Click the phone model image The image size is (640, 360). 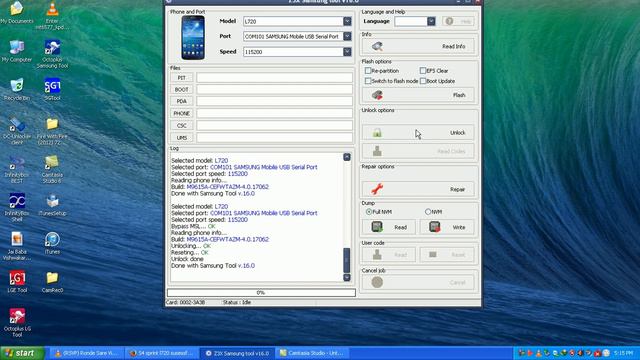(193, 38)
